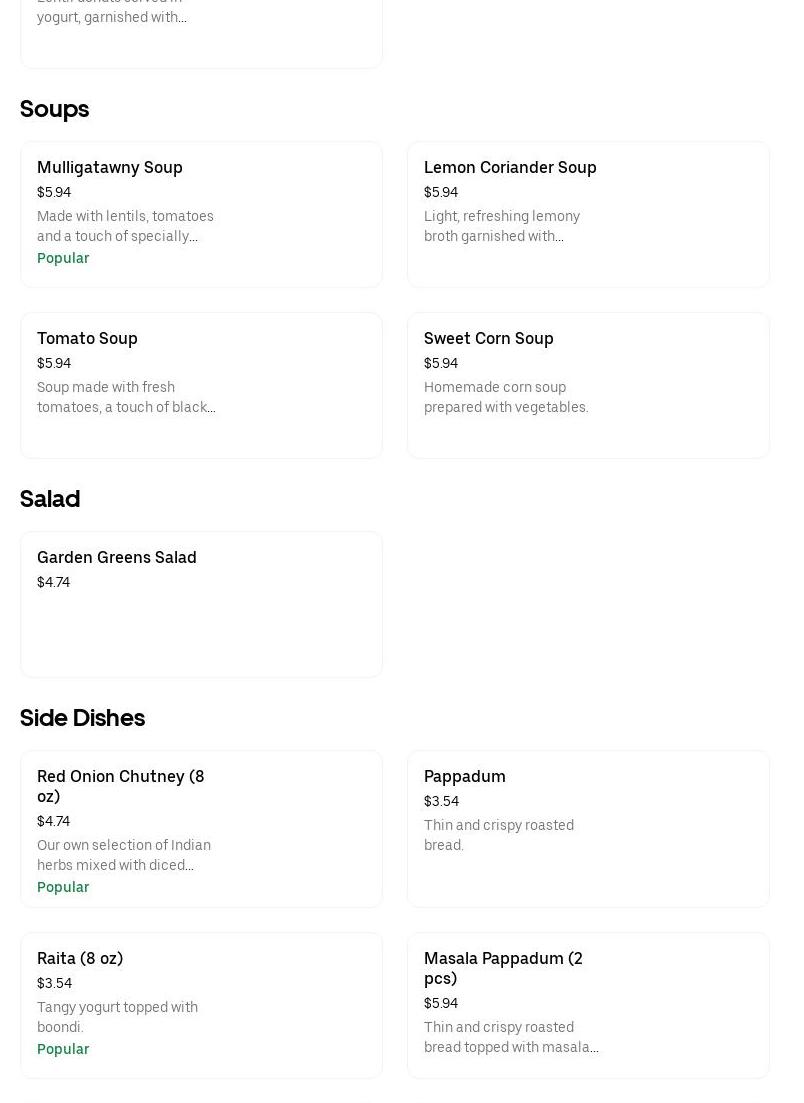804x1103 pixels.
Task: Select Lemon Coriander Soup from the menu
Action: 510,167
